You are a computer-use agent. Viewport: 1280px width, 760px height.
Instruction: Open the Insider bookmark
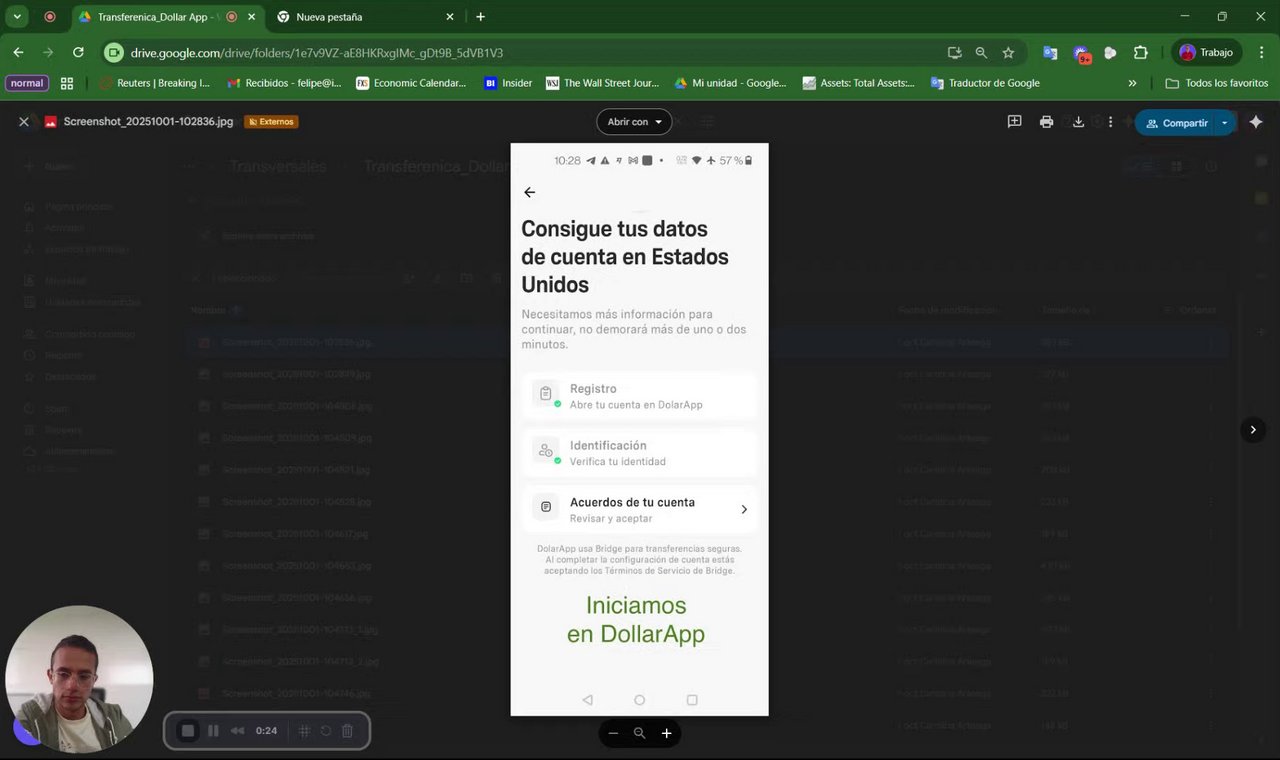coord(508,83)
